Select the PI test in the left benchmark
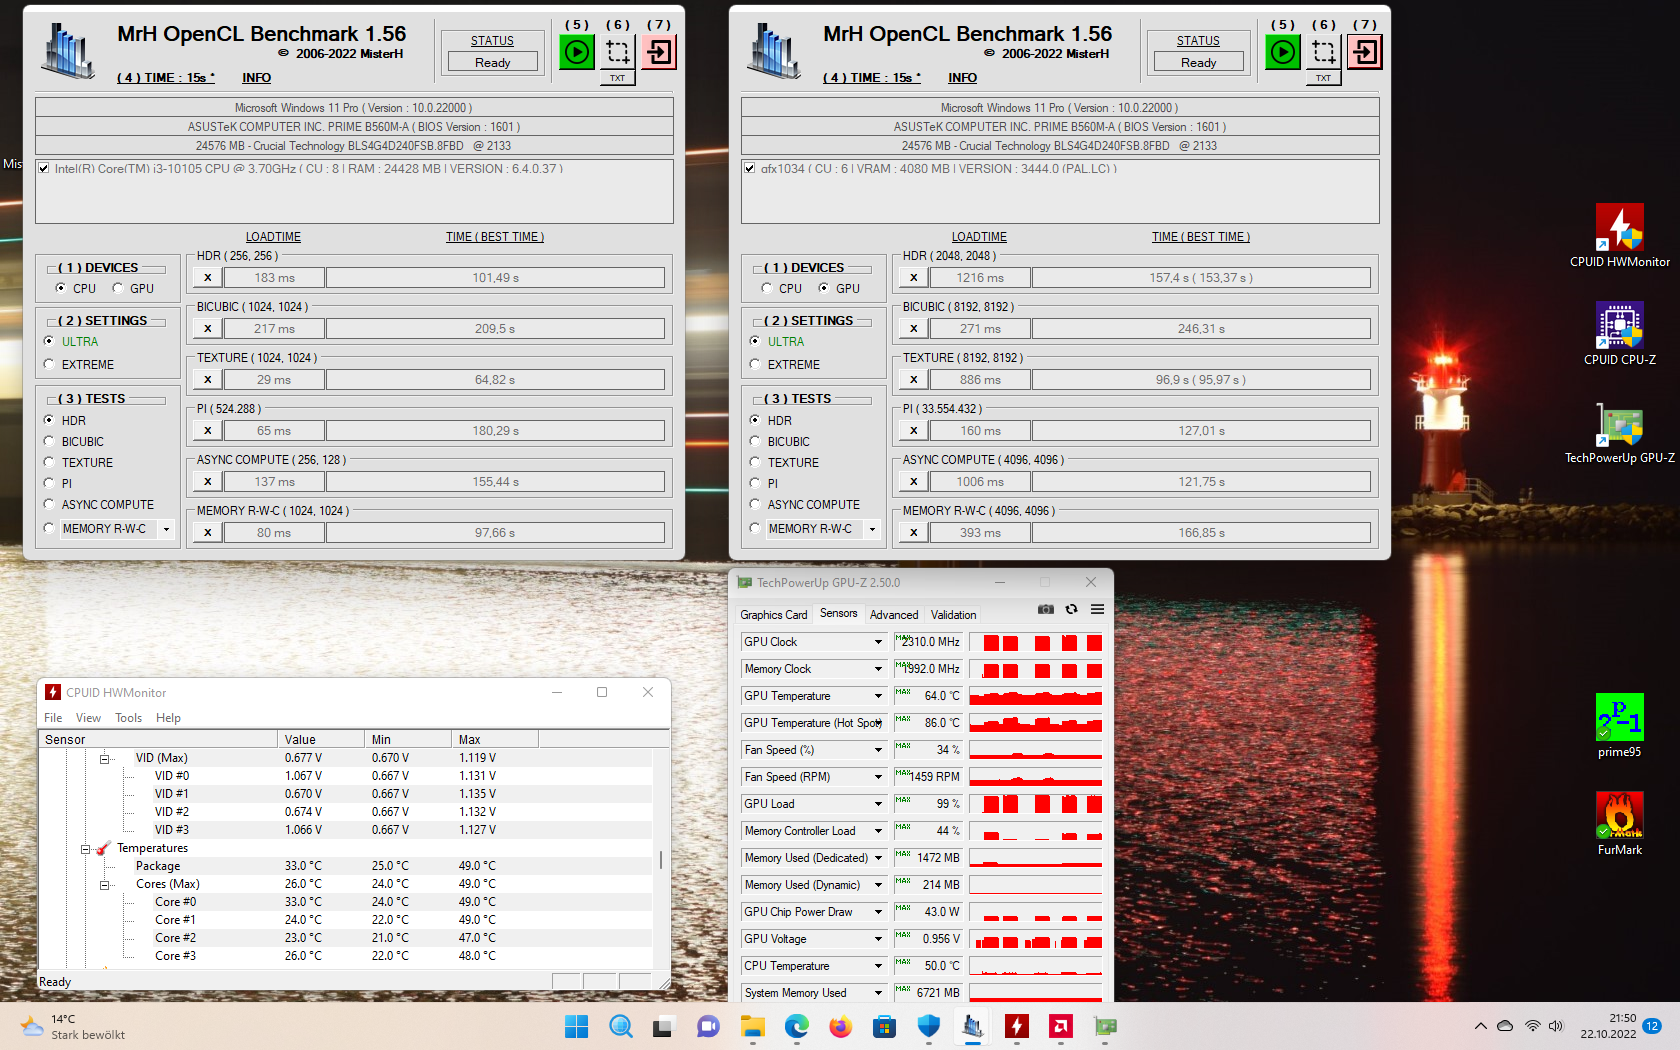 pyautogui.click(x=49, y=483)
